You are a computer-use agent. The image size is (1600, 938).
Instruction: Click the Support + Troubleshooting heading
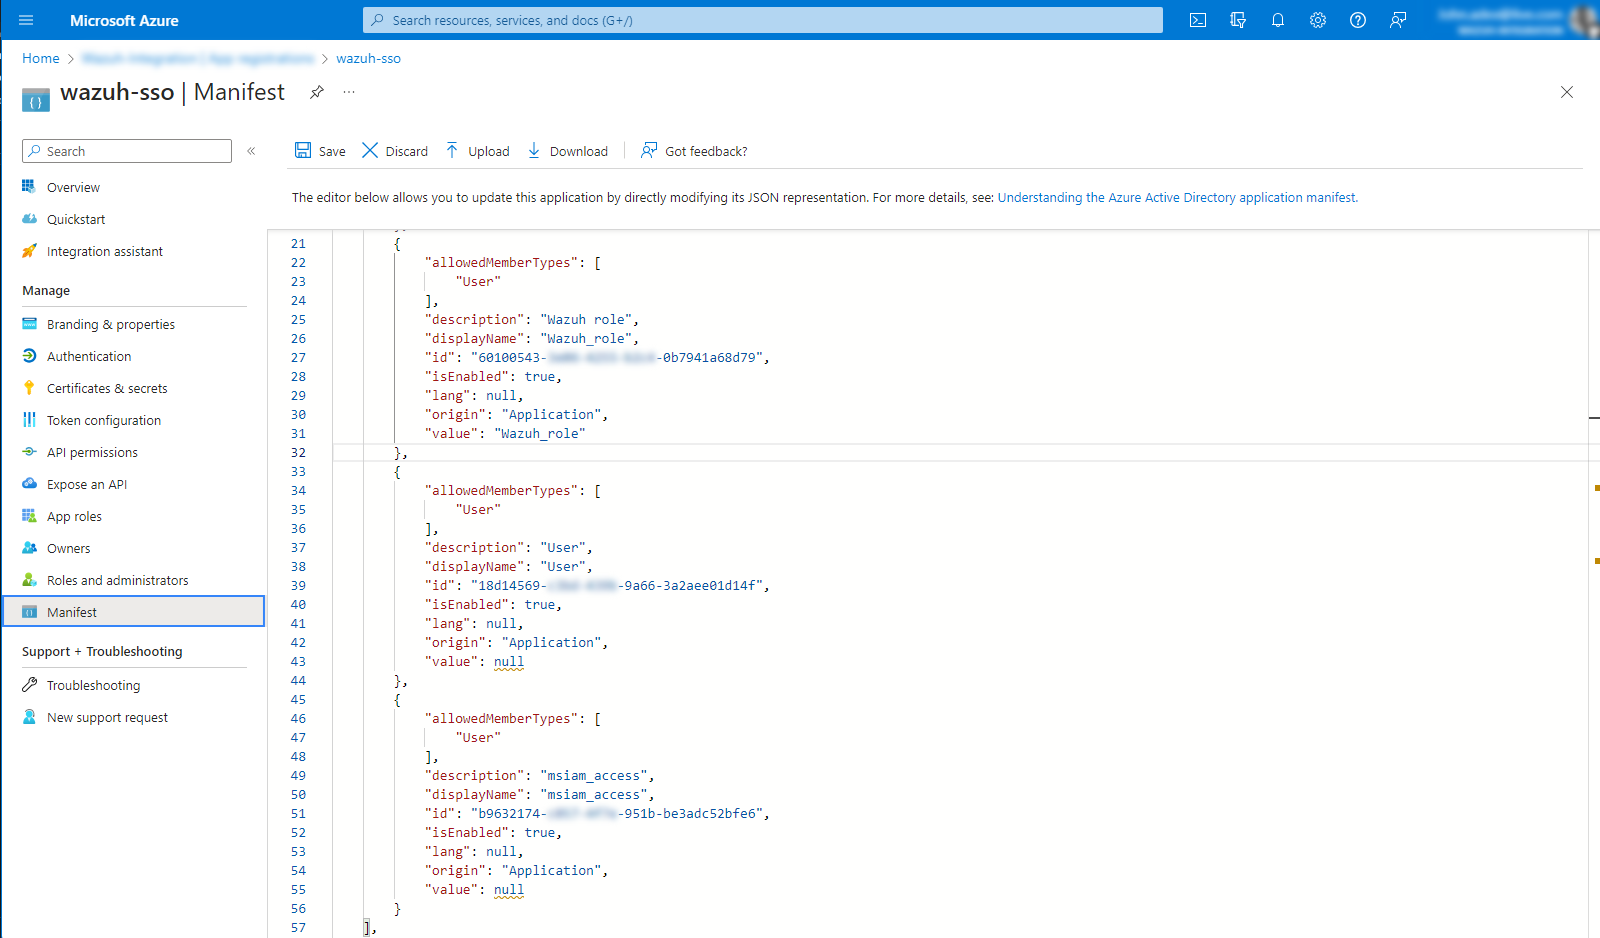click(102, 651)
